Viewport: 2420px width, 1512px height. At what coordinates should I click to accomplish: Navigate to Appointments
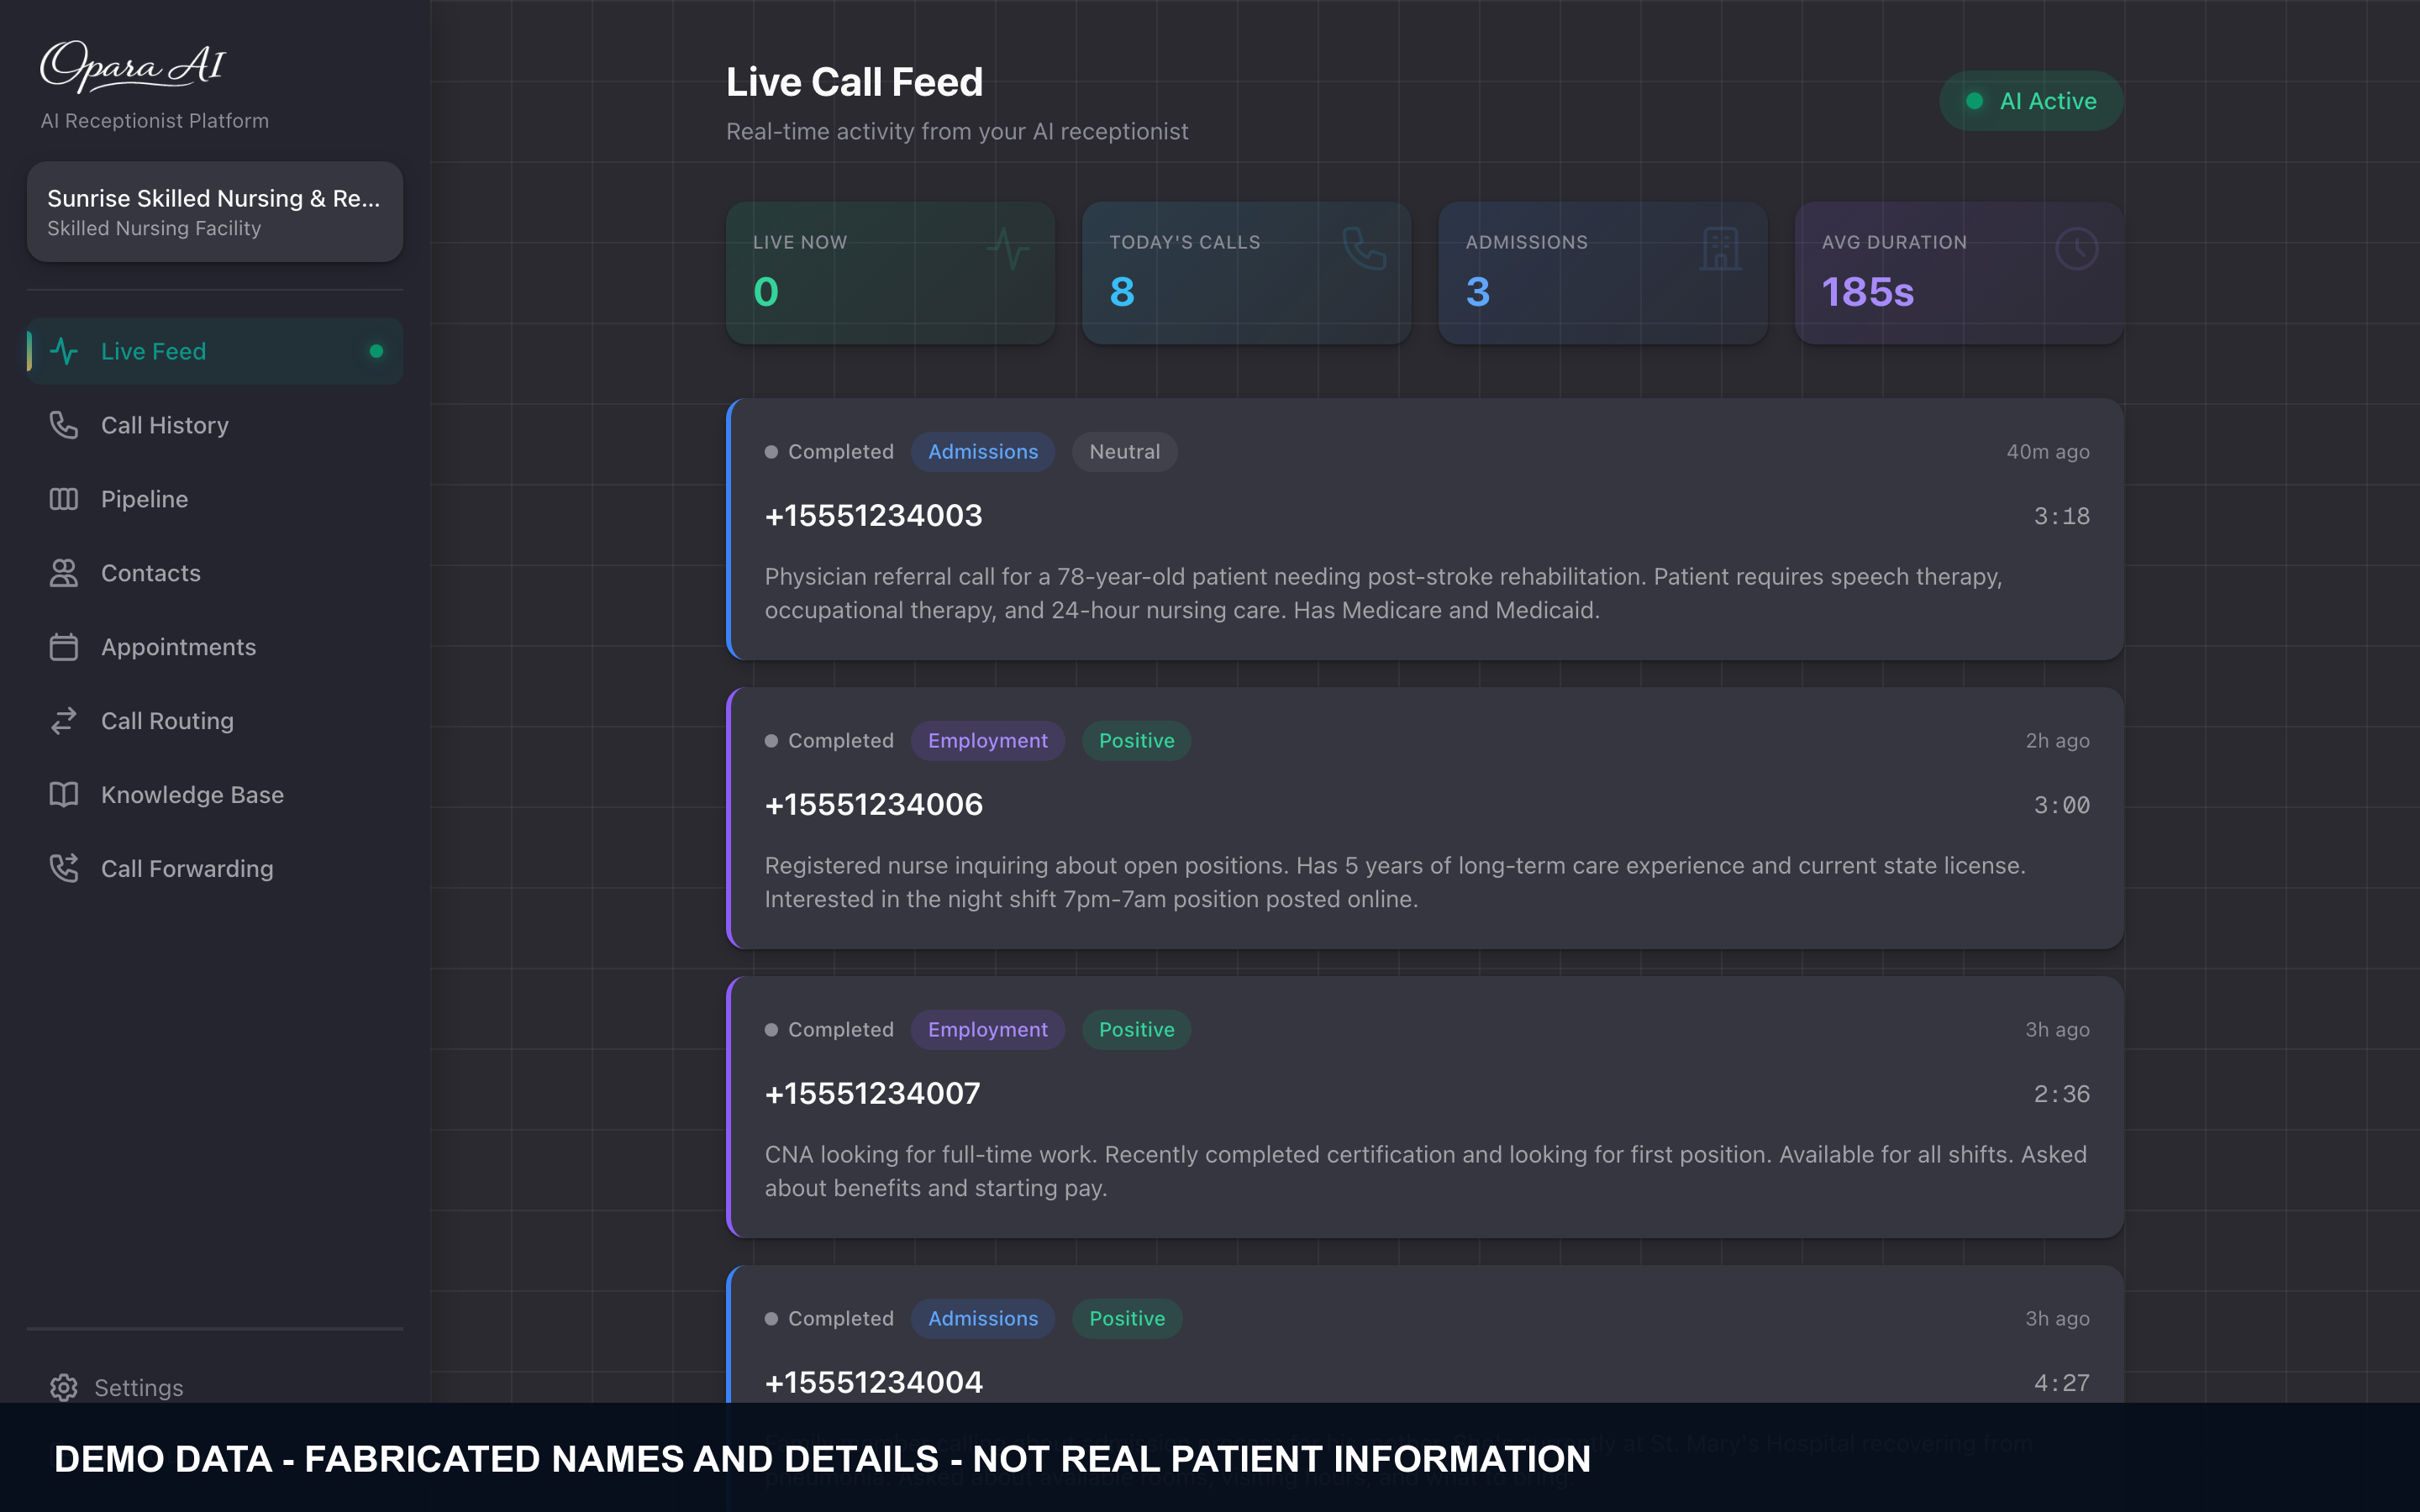pos(215,647)
